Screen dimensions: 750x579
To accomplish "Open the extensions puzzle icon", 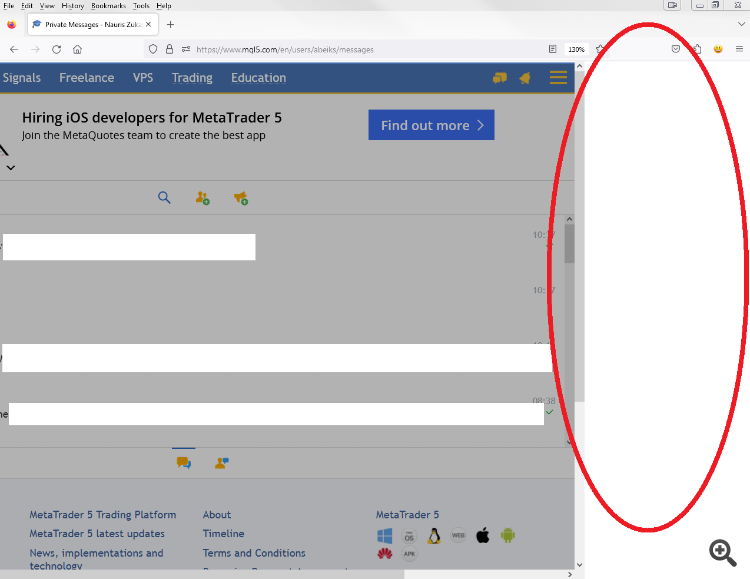I will pyautogui.click(x=697, y=49).
